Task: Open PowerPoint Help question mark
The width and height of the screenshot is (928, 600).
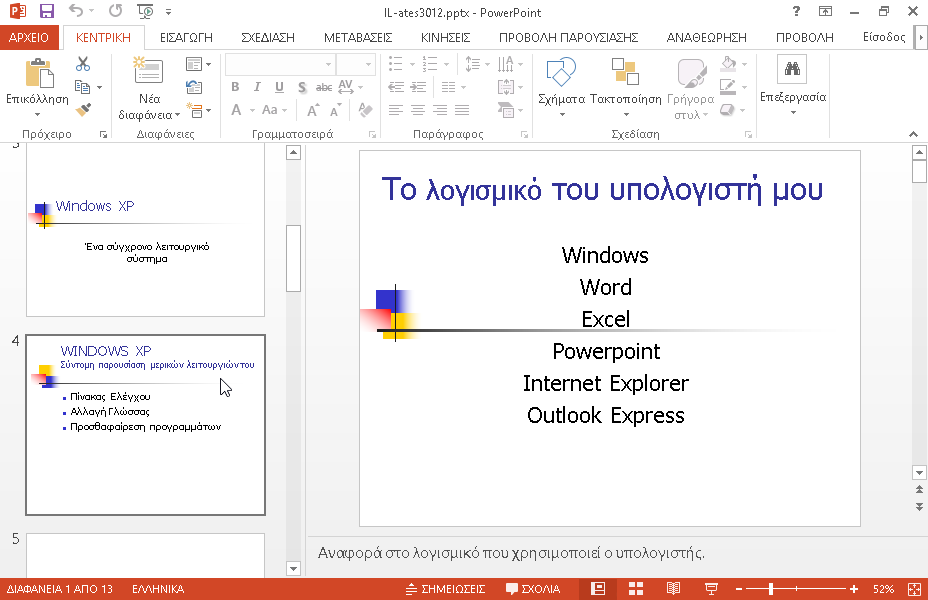Action: 797,11
